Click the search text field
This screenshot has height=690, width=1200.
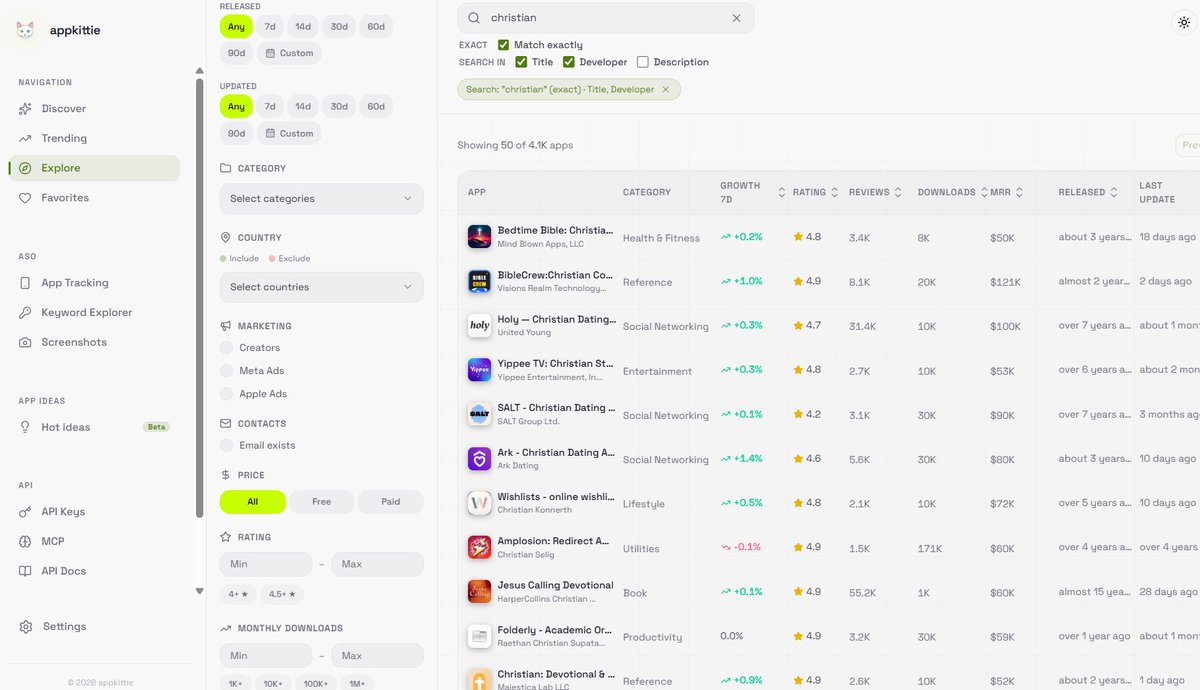(x=607, y=18)
